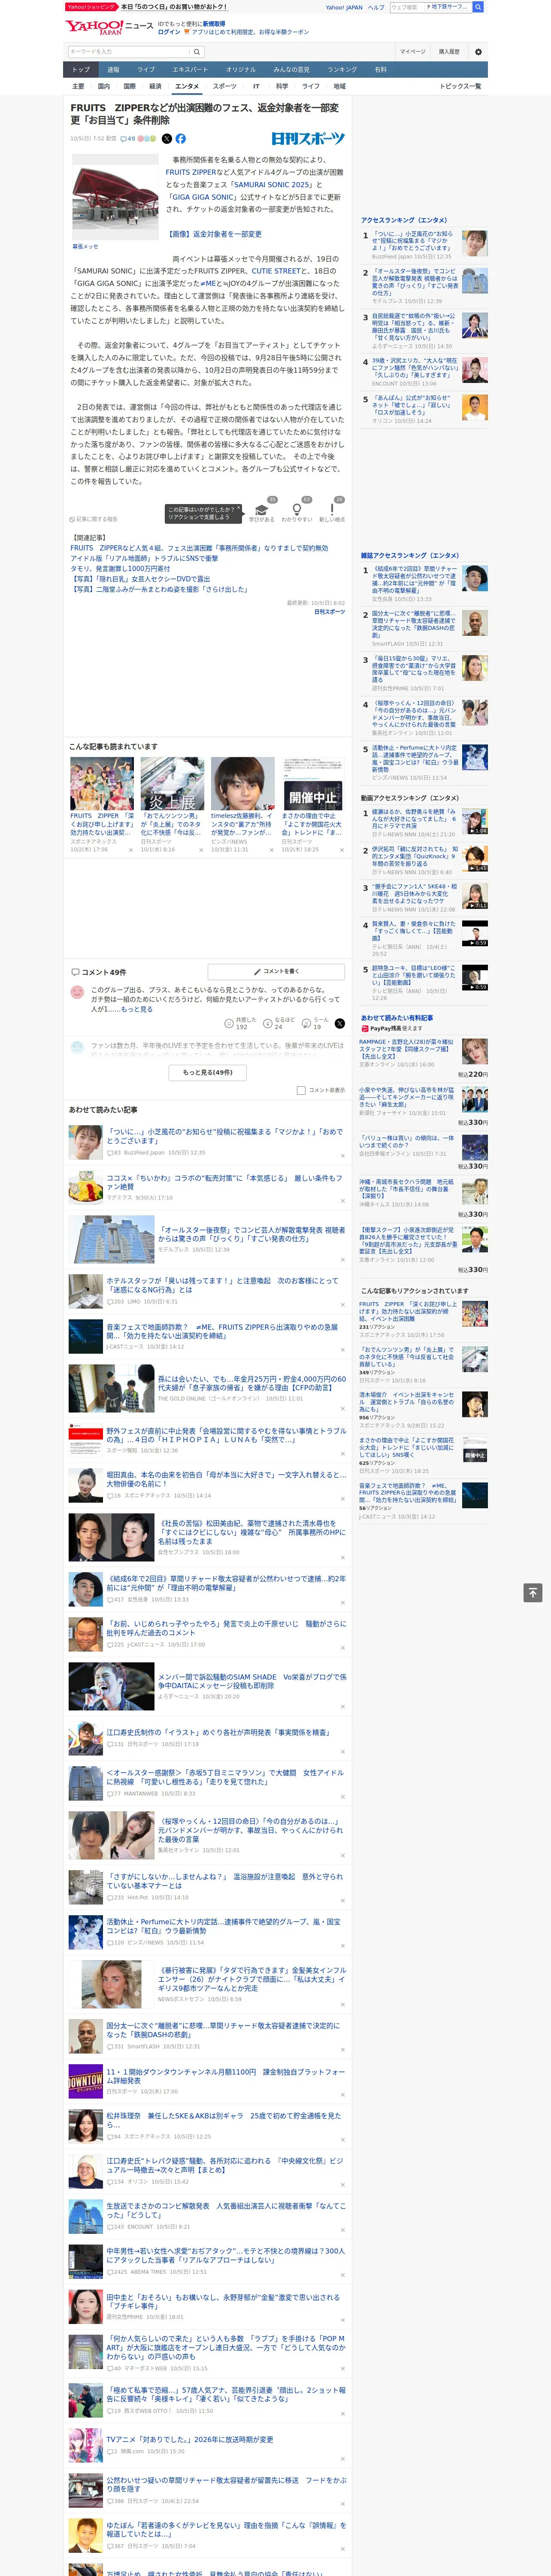
Task: Click the Yahoo! JAPAN News logo
Action: click(109, 27)
